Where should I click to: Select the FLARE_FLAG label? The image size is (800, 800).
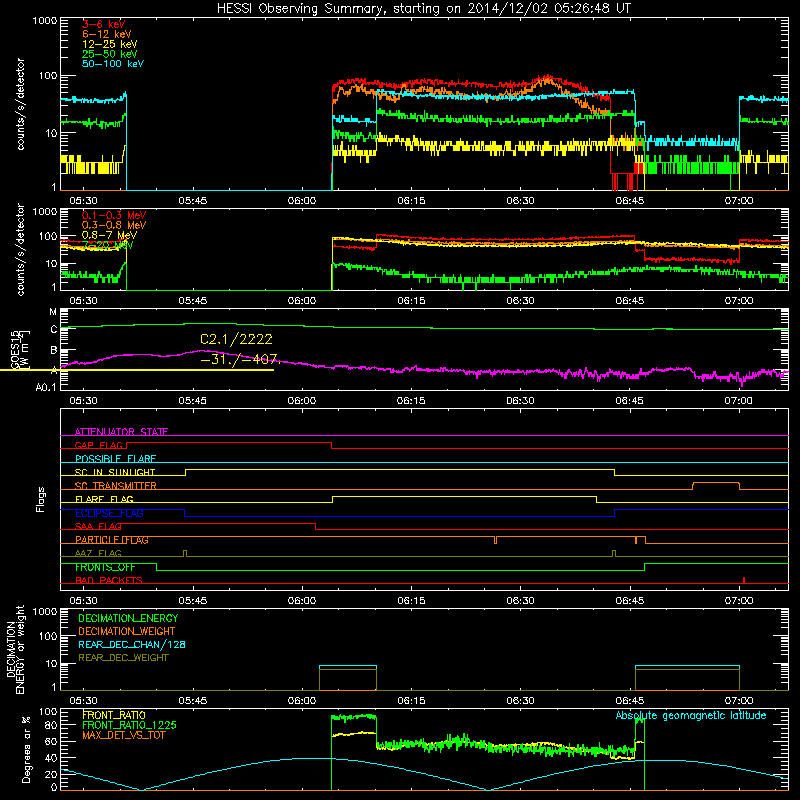[x=104, y=499]
